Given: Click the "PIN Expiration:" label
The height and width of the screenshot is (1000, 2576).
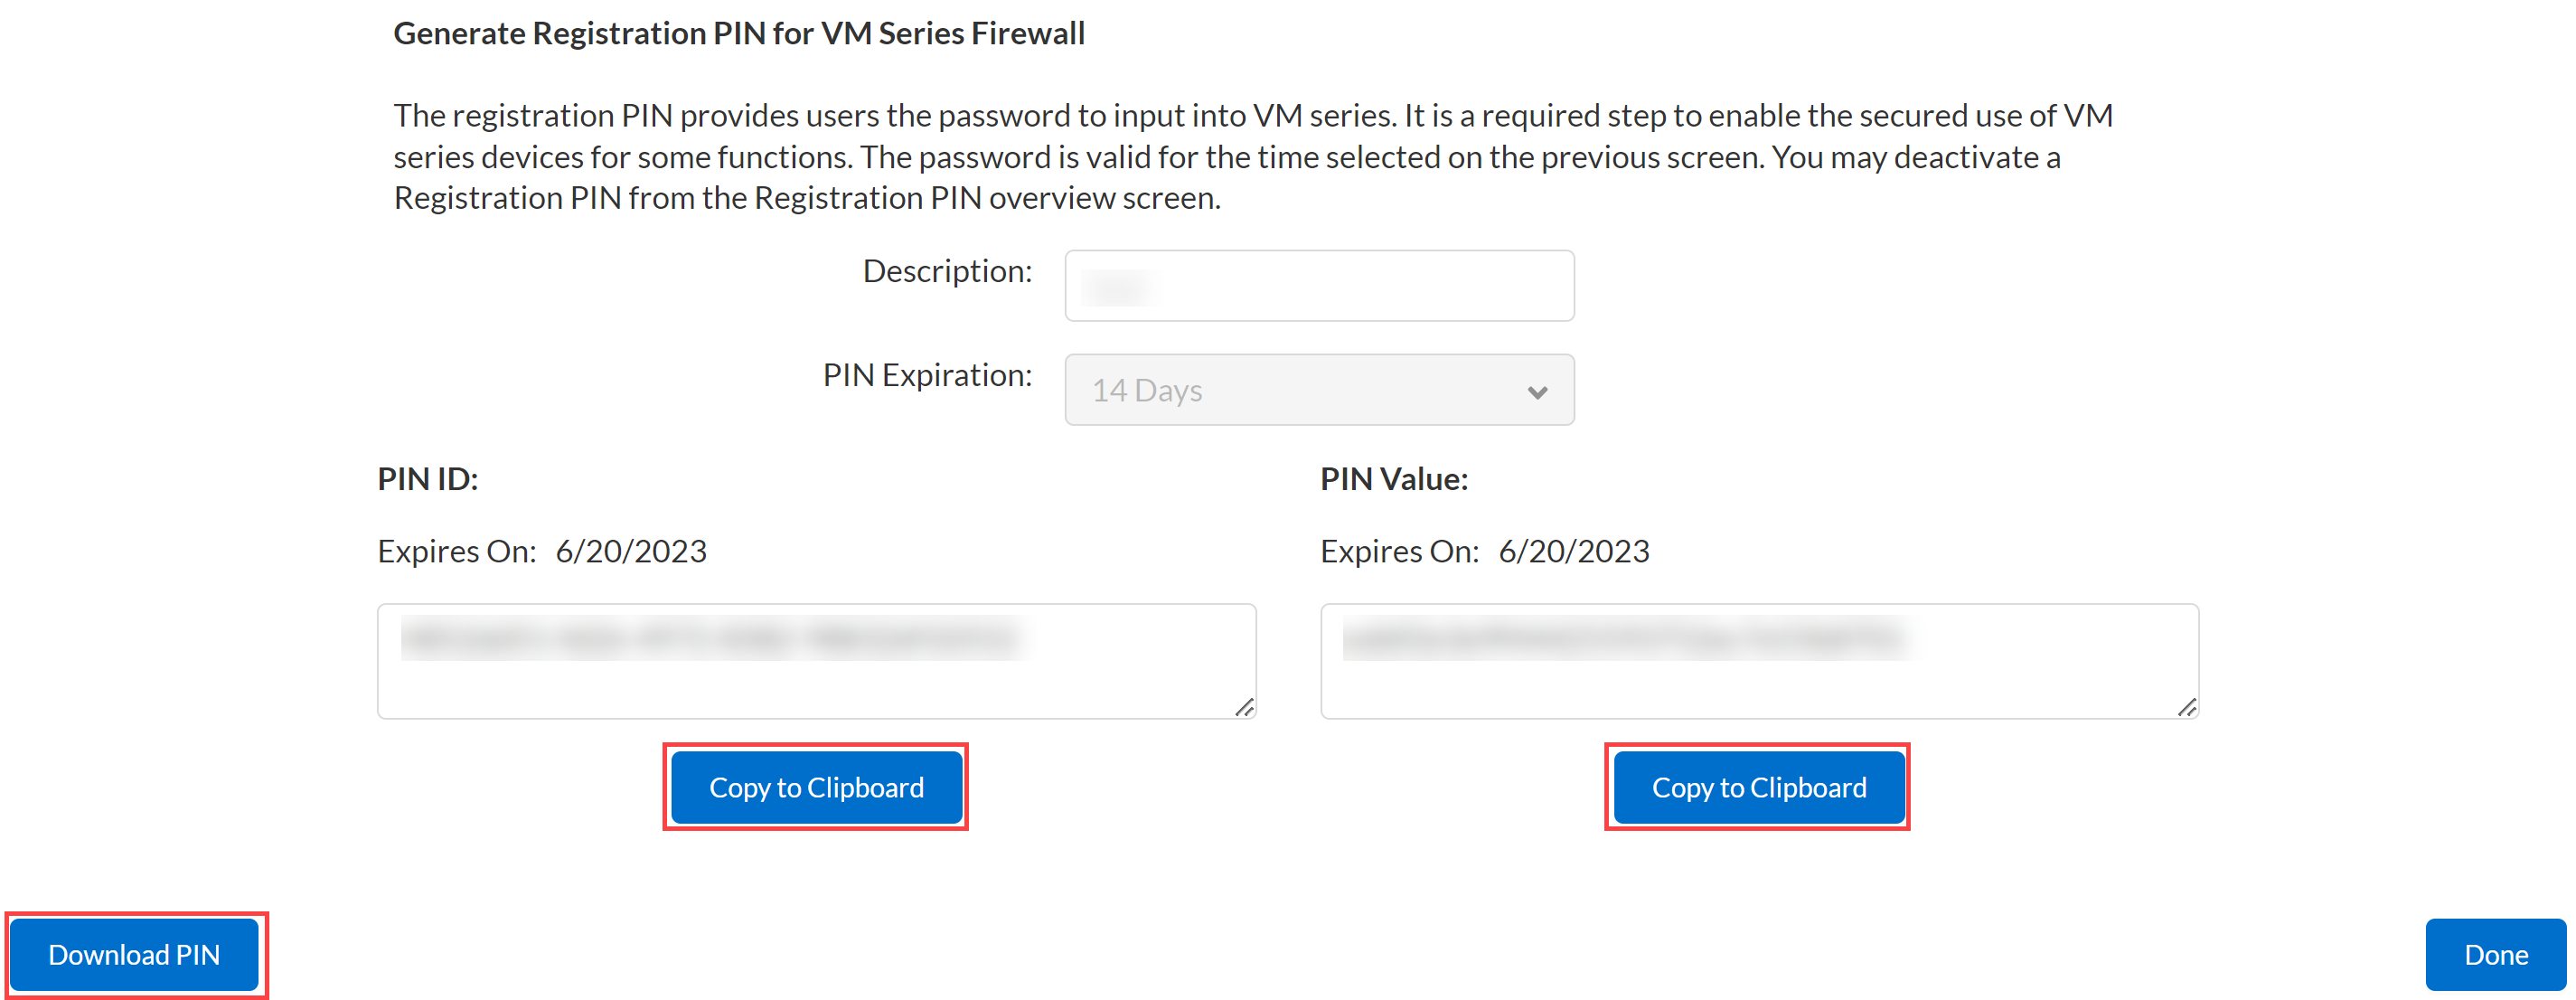Looking at the screenshot, I should point(927,375).
